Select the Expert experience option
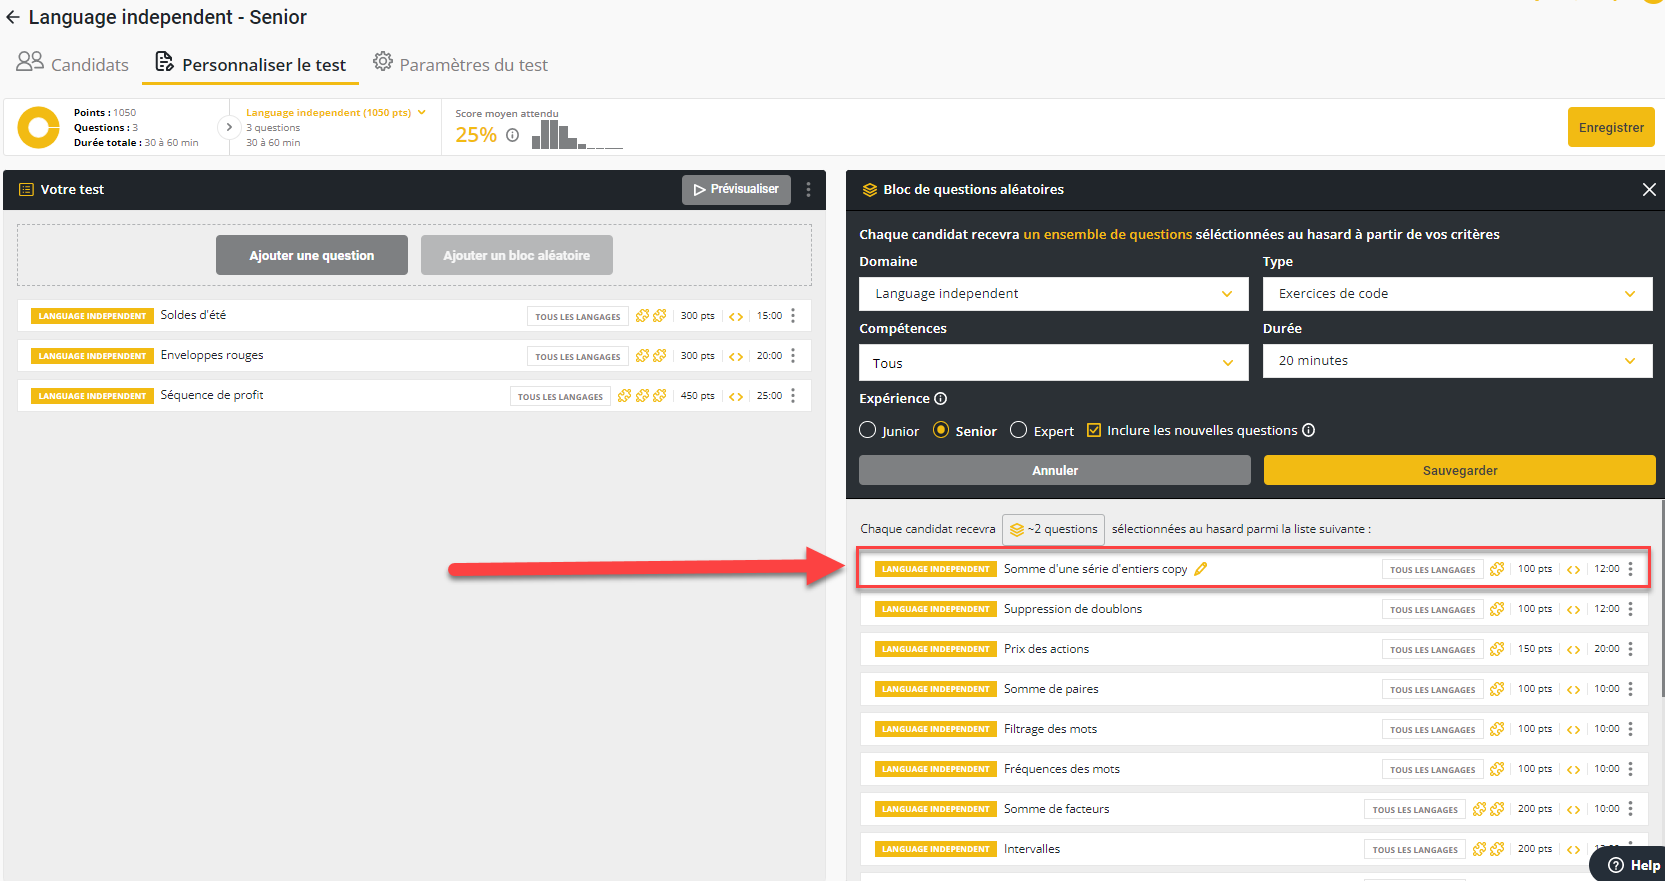Image resolution: width=1665 pixels, height=881 pixels. coord(1019,430)
